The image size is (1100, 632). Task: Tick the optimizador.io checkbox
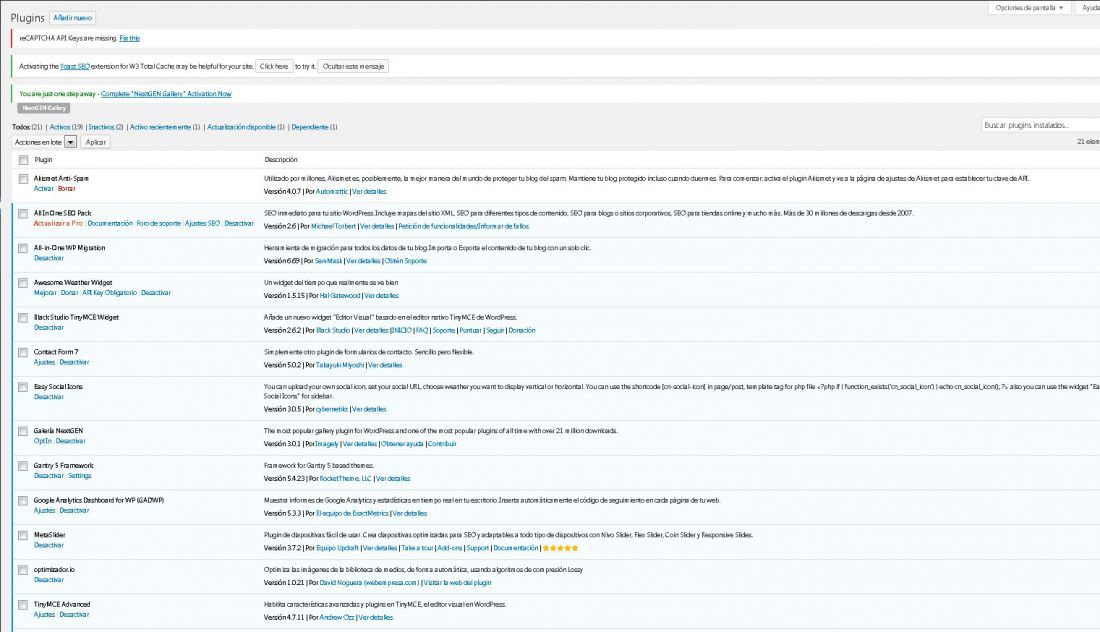pos(23,570)
